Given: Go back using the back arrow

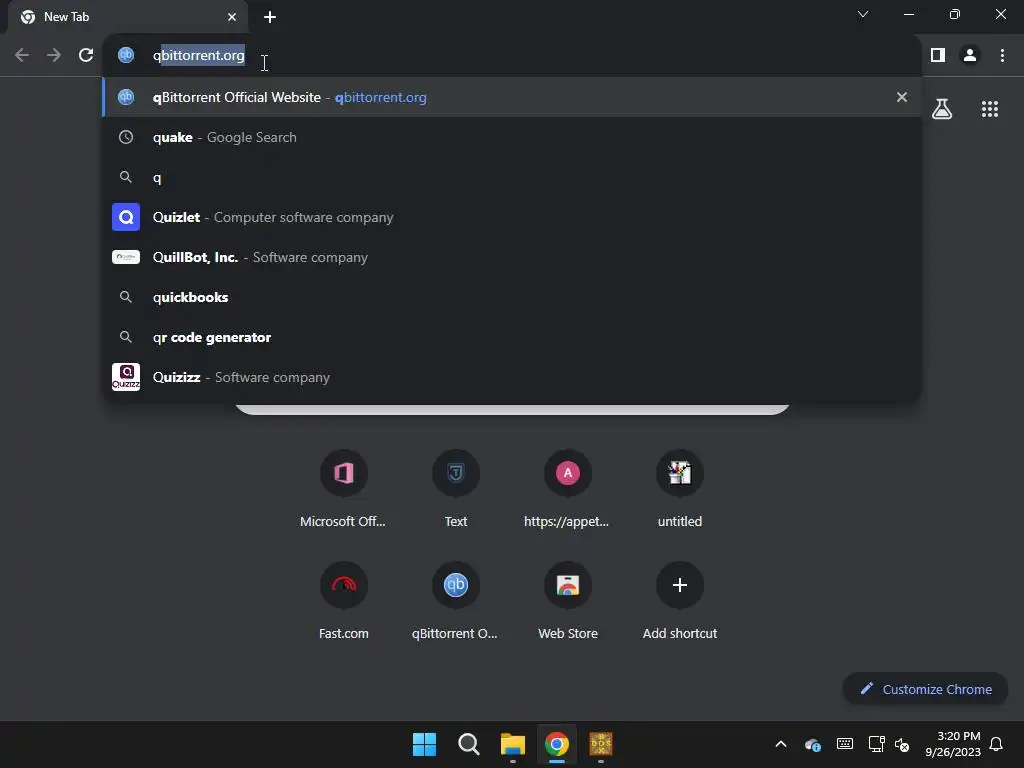Looking at the screenshot, I should click(x=22, y=56).
